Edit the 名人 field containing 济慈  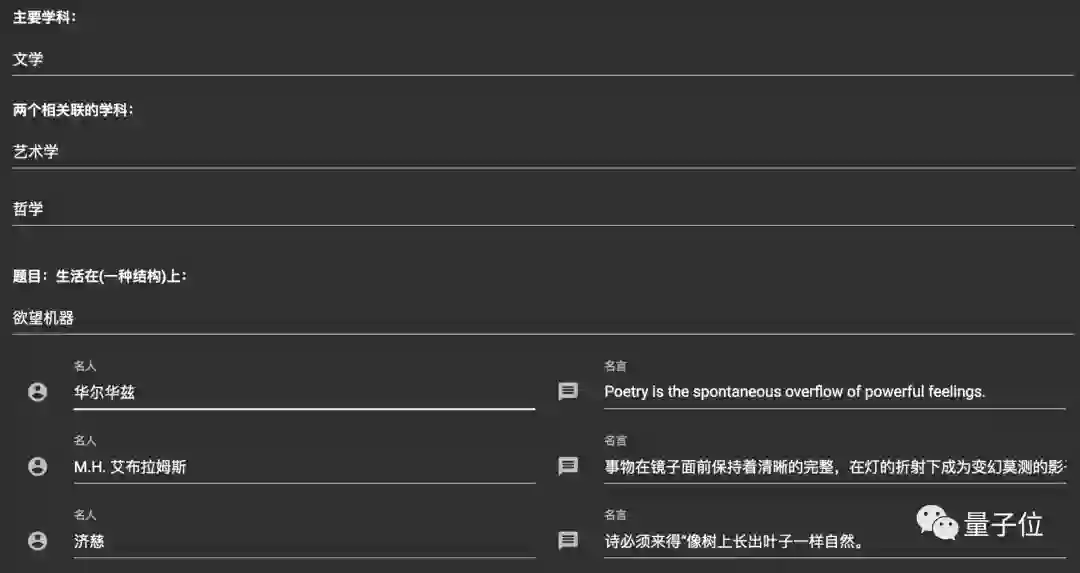[303, 541]
